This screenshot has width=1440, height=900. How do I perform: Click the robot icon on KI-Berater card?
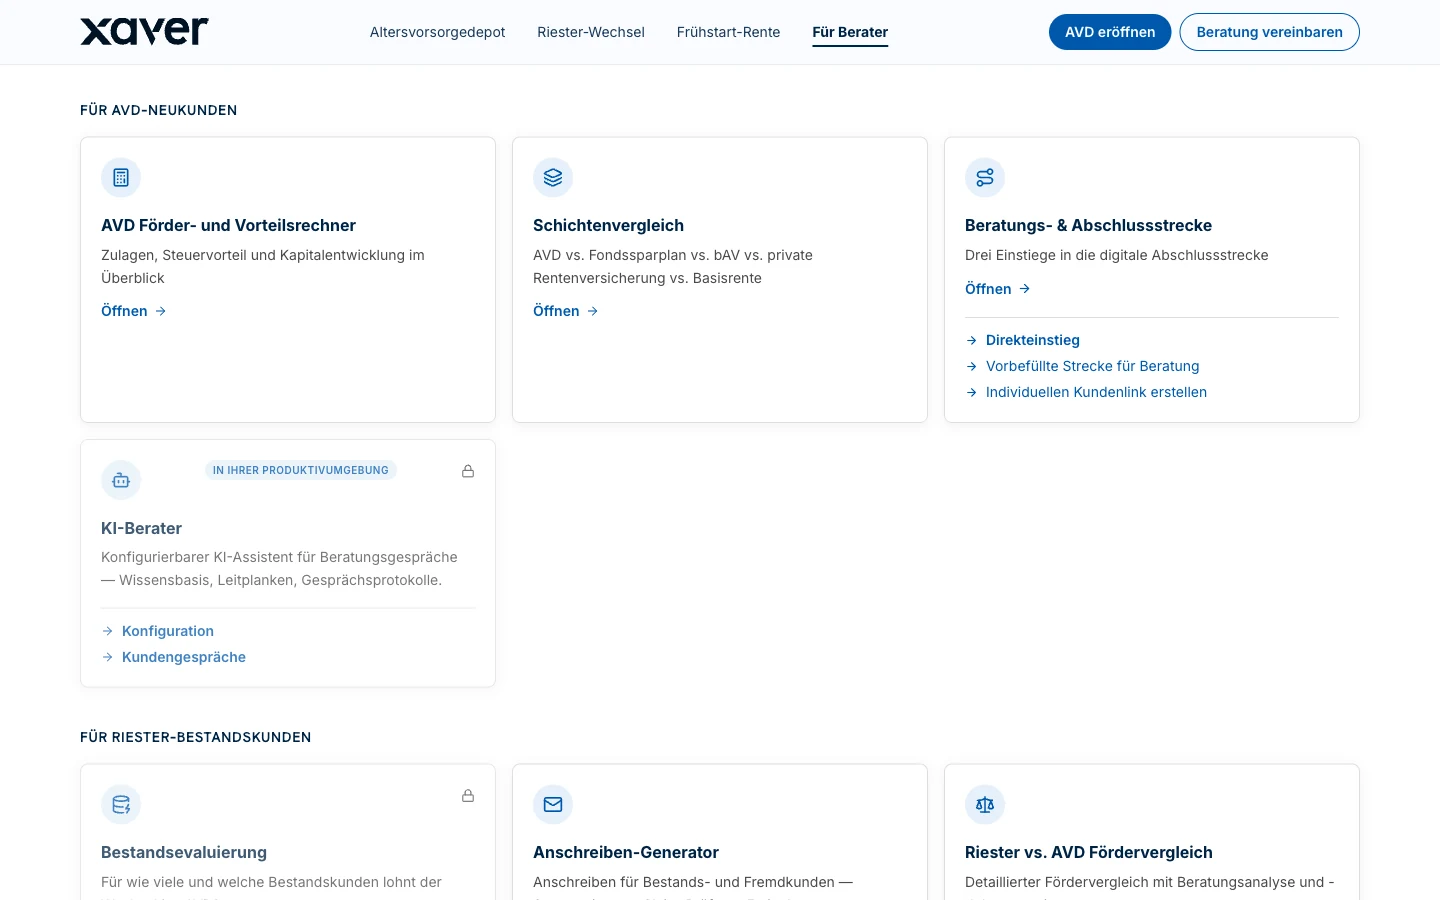coord(121,481)
